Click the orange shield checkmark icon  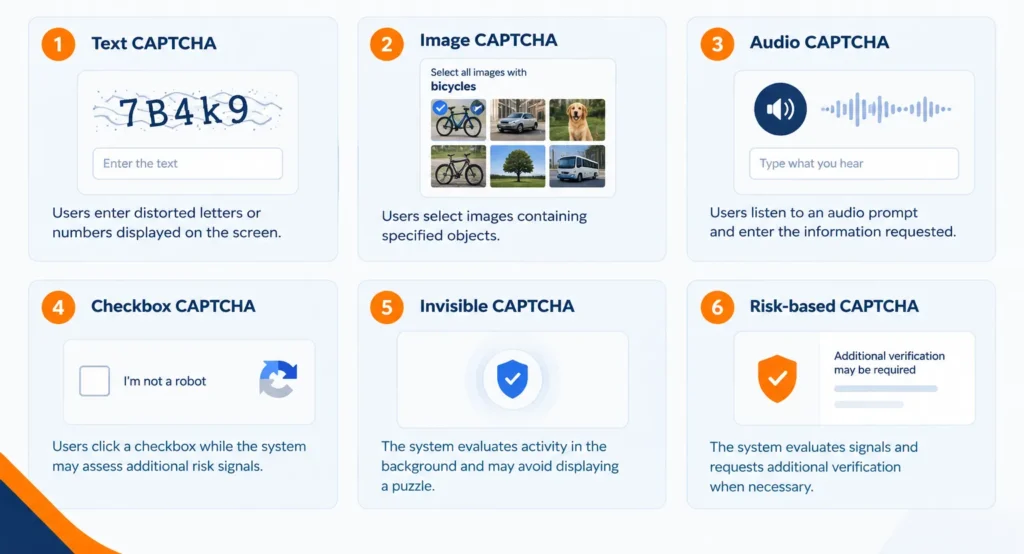pyautogui.click(x=776, y=378)
